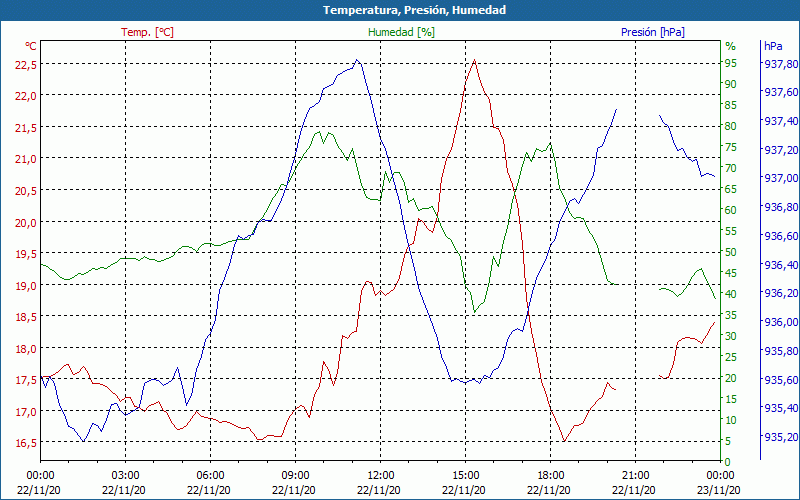800x500 pixels.
Task: Click the 50 humidity axis value
Action: (731, 252)
